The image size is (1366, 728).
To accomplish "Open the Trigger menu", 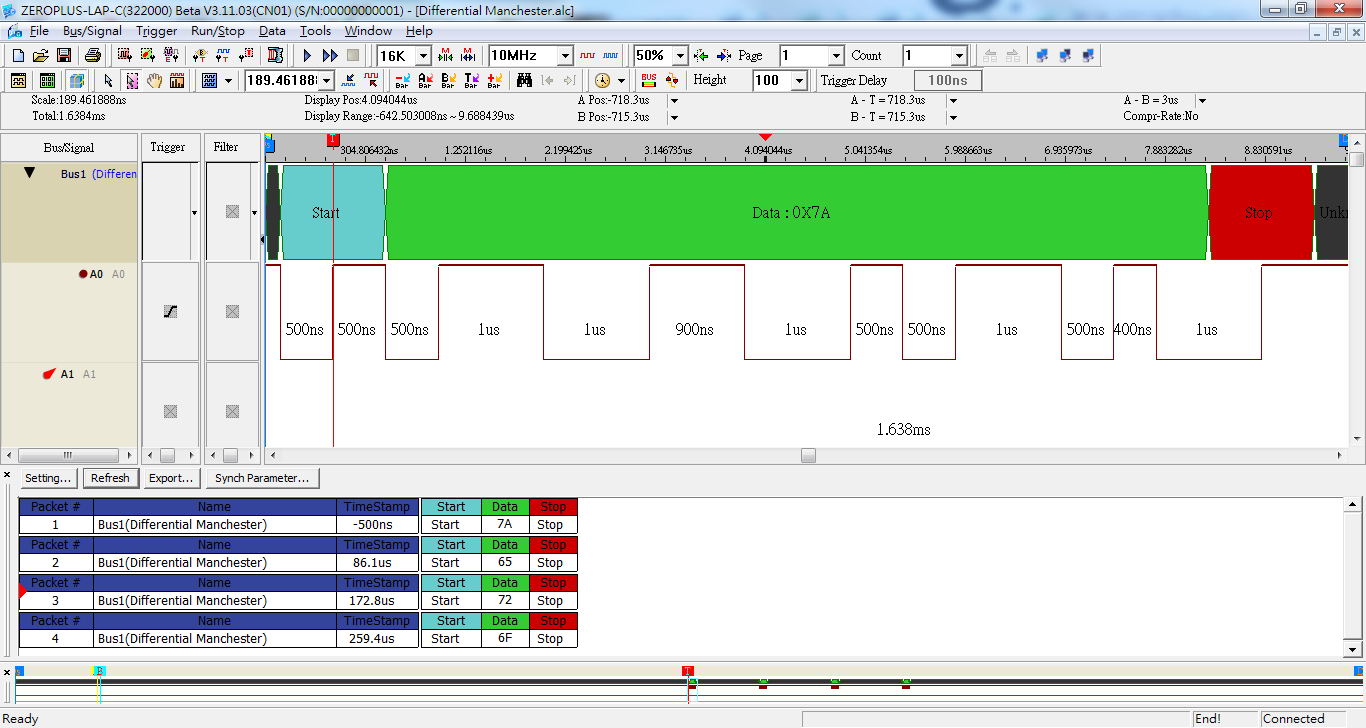I will [x=156, y=31].
